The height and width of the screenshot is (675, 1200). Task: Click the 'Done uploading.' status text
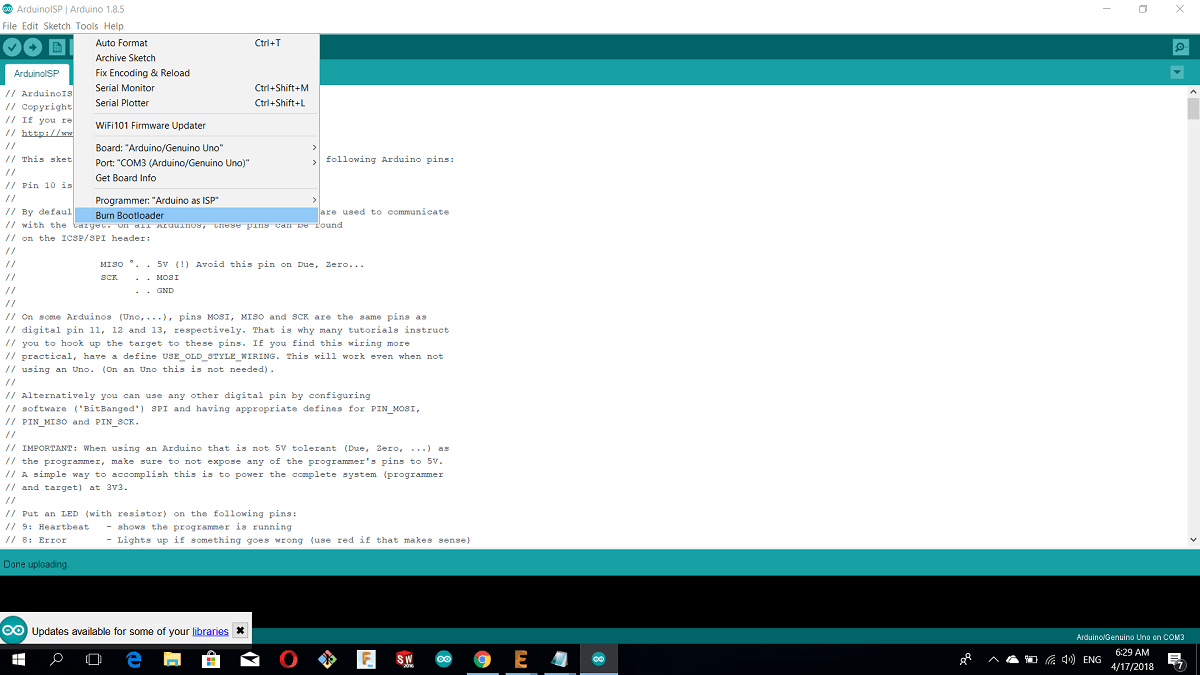click(36, 565)
